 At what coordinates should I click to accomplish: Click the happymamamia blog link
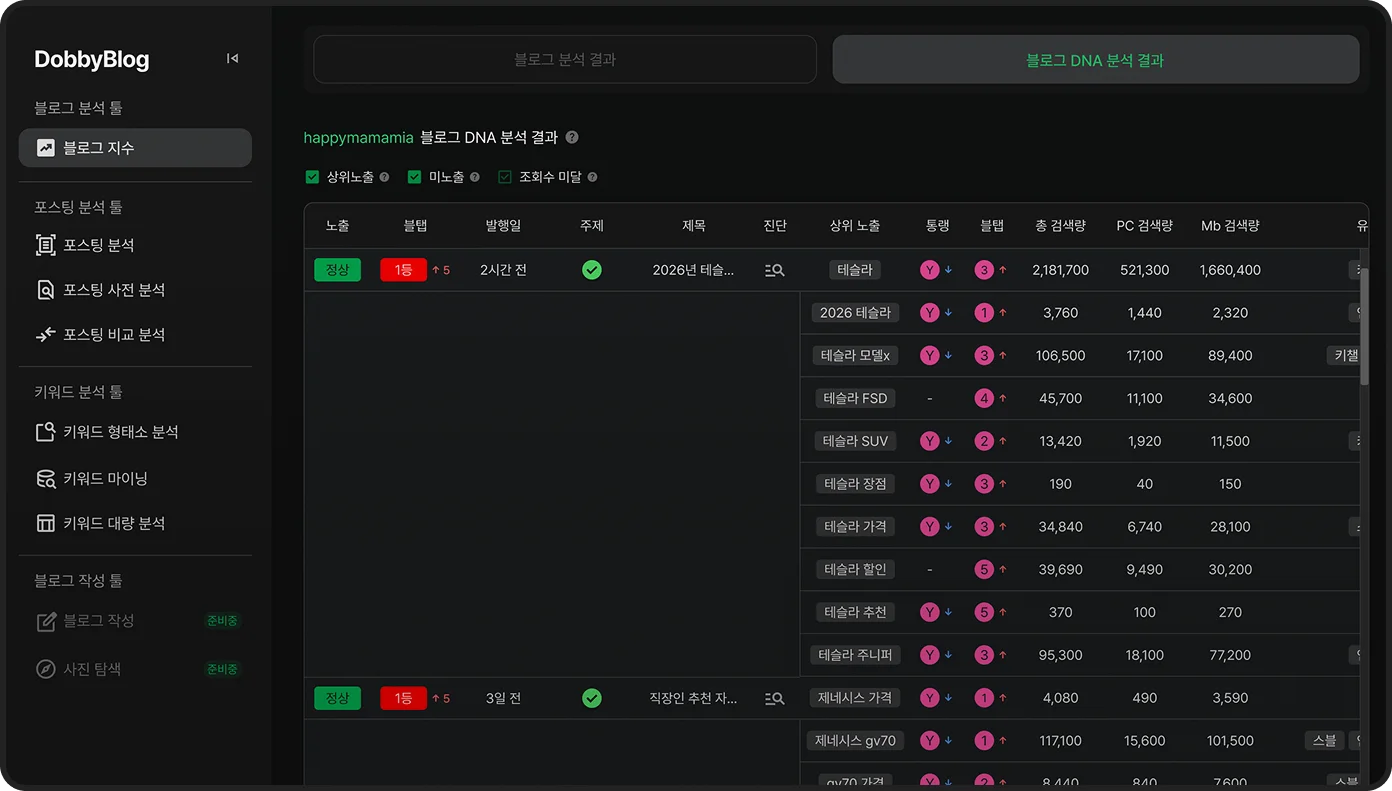click(358, 138)
